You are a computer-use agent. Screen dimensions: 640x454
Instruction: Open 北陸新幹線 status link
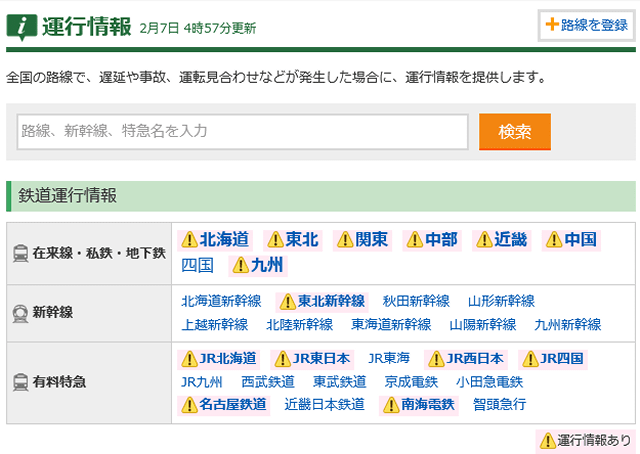pyautogui.click(x=300, y=325)
